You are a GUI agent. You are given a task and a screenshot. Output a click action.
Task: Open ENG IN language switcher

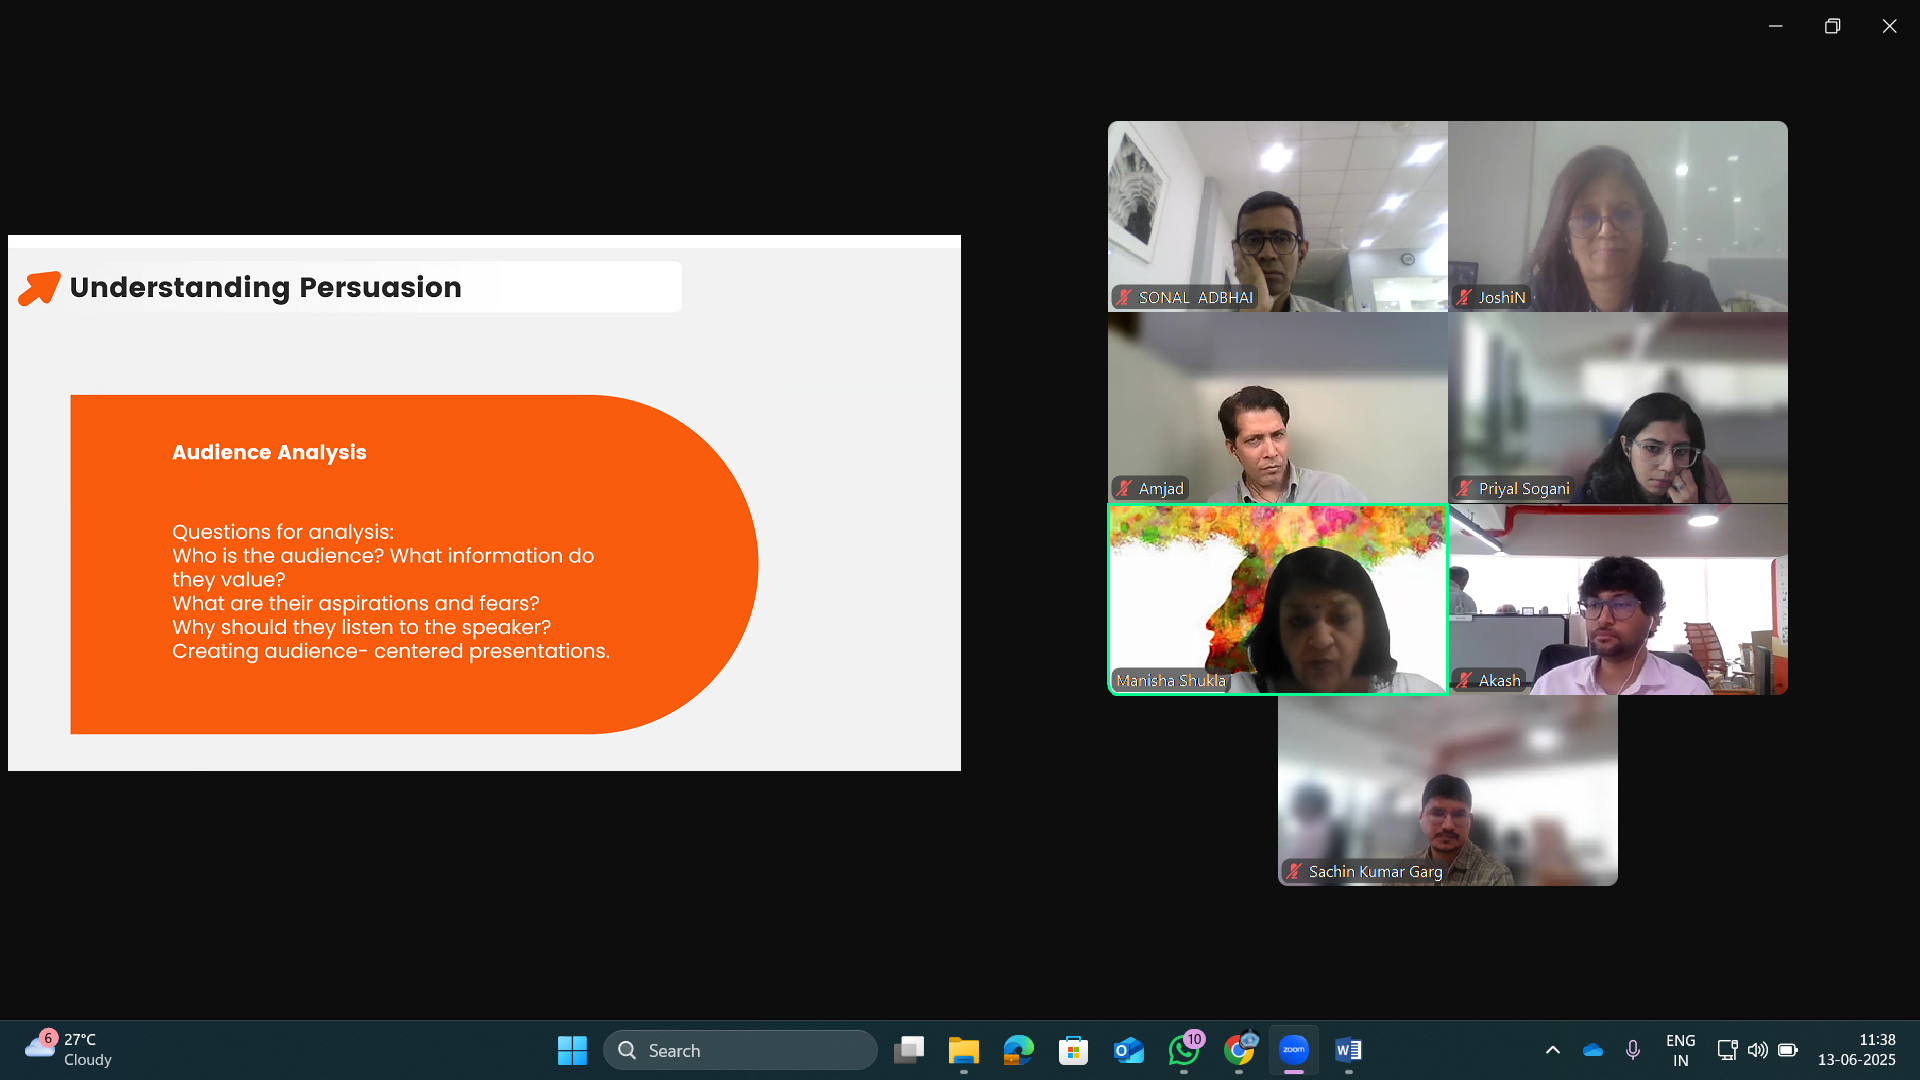tap(1681, 1050)
